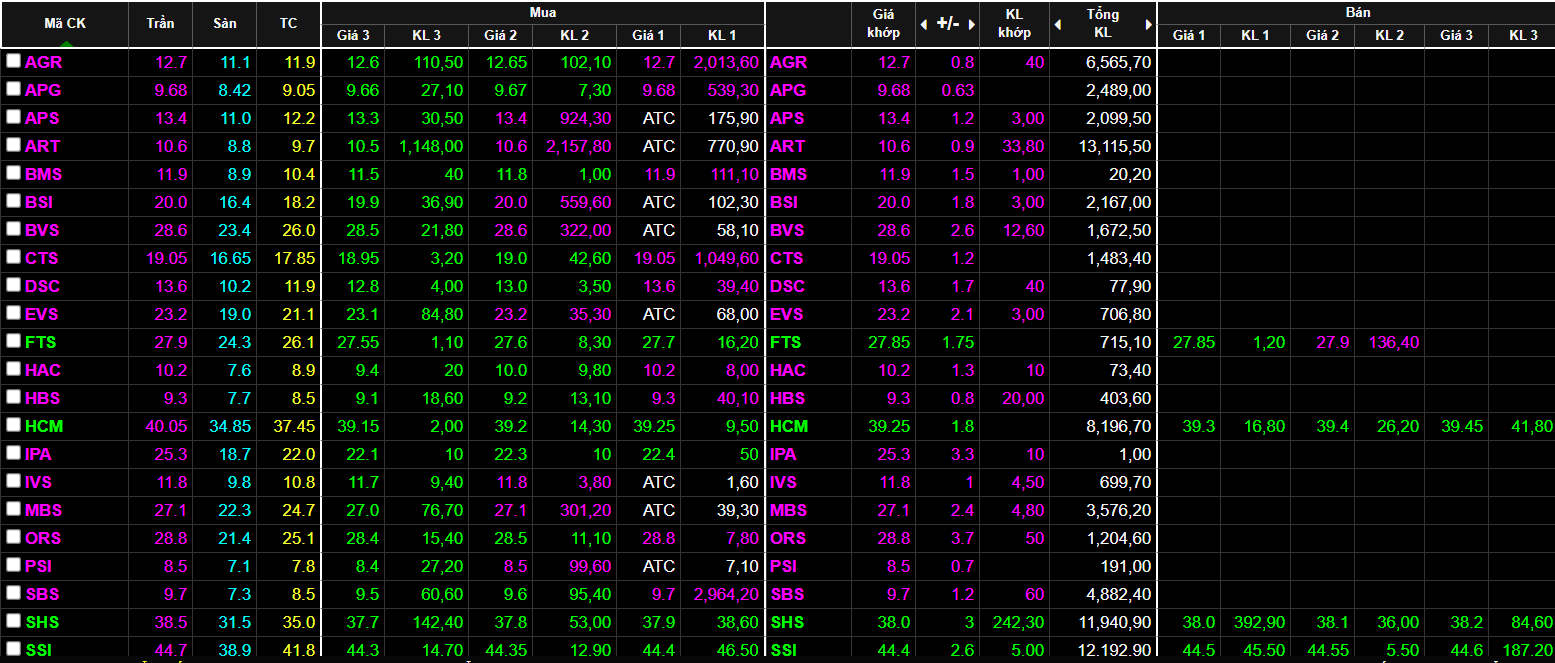This screenshot has height=663, width=1555.
Task: Enable the FTS stock checkbox
Action: [x=13, y=341]
